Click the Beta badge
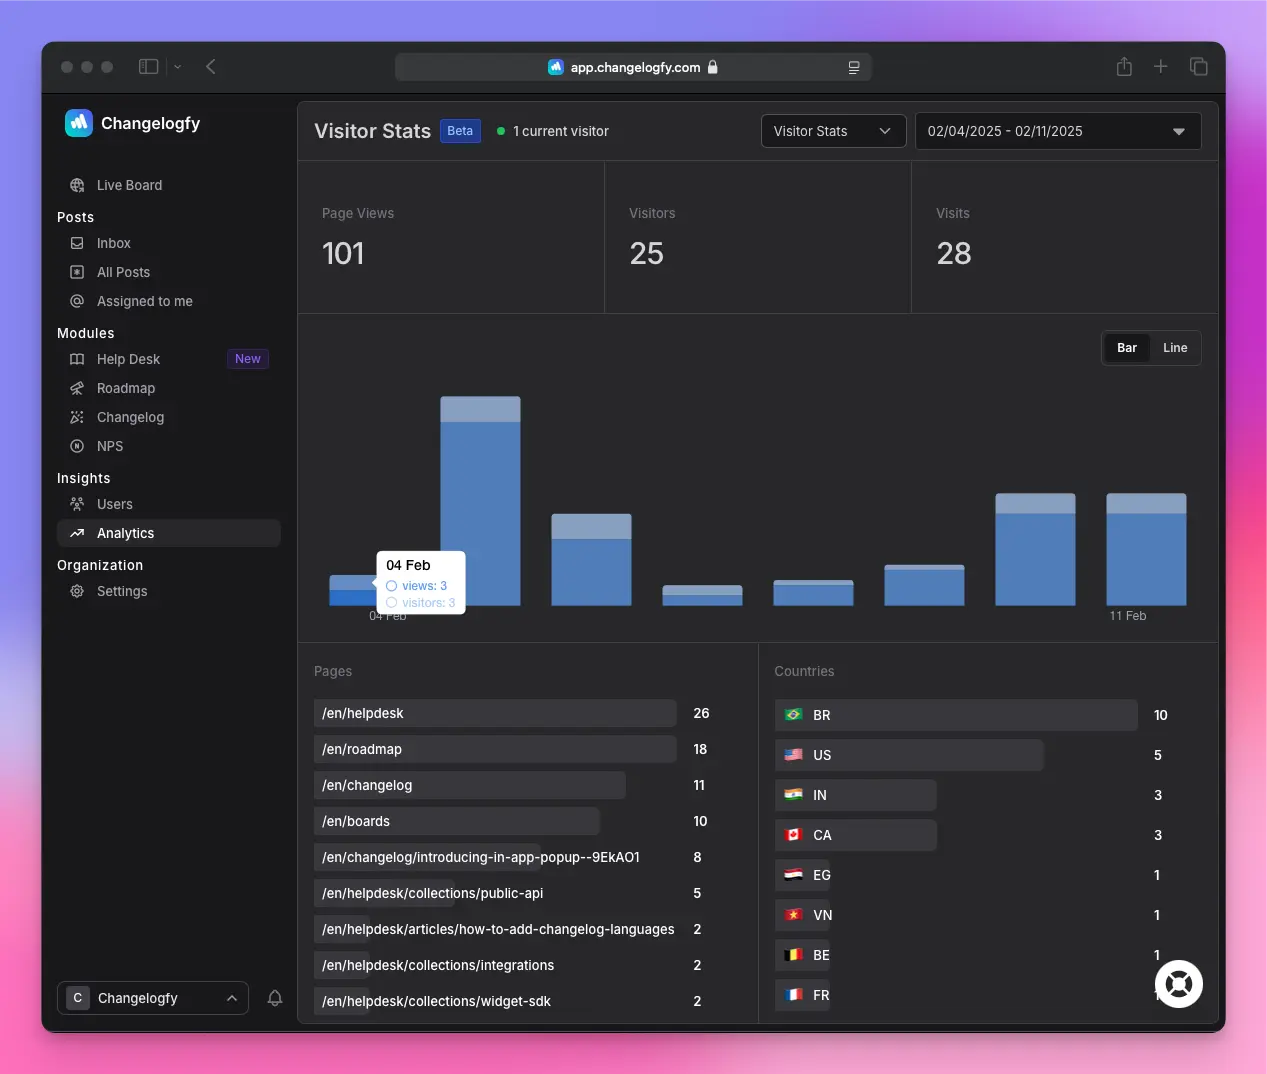The width and height of the screenshot is (1267, 1074). pos(460,131)
